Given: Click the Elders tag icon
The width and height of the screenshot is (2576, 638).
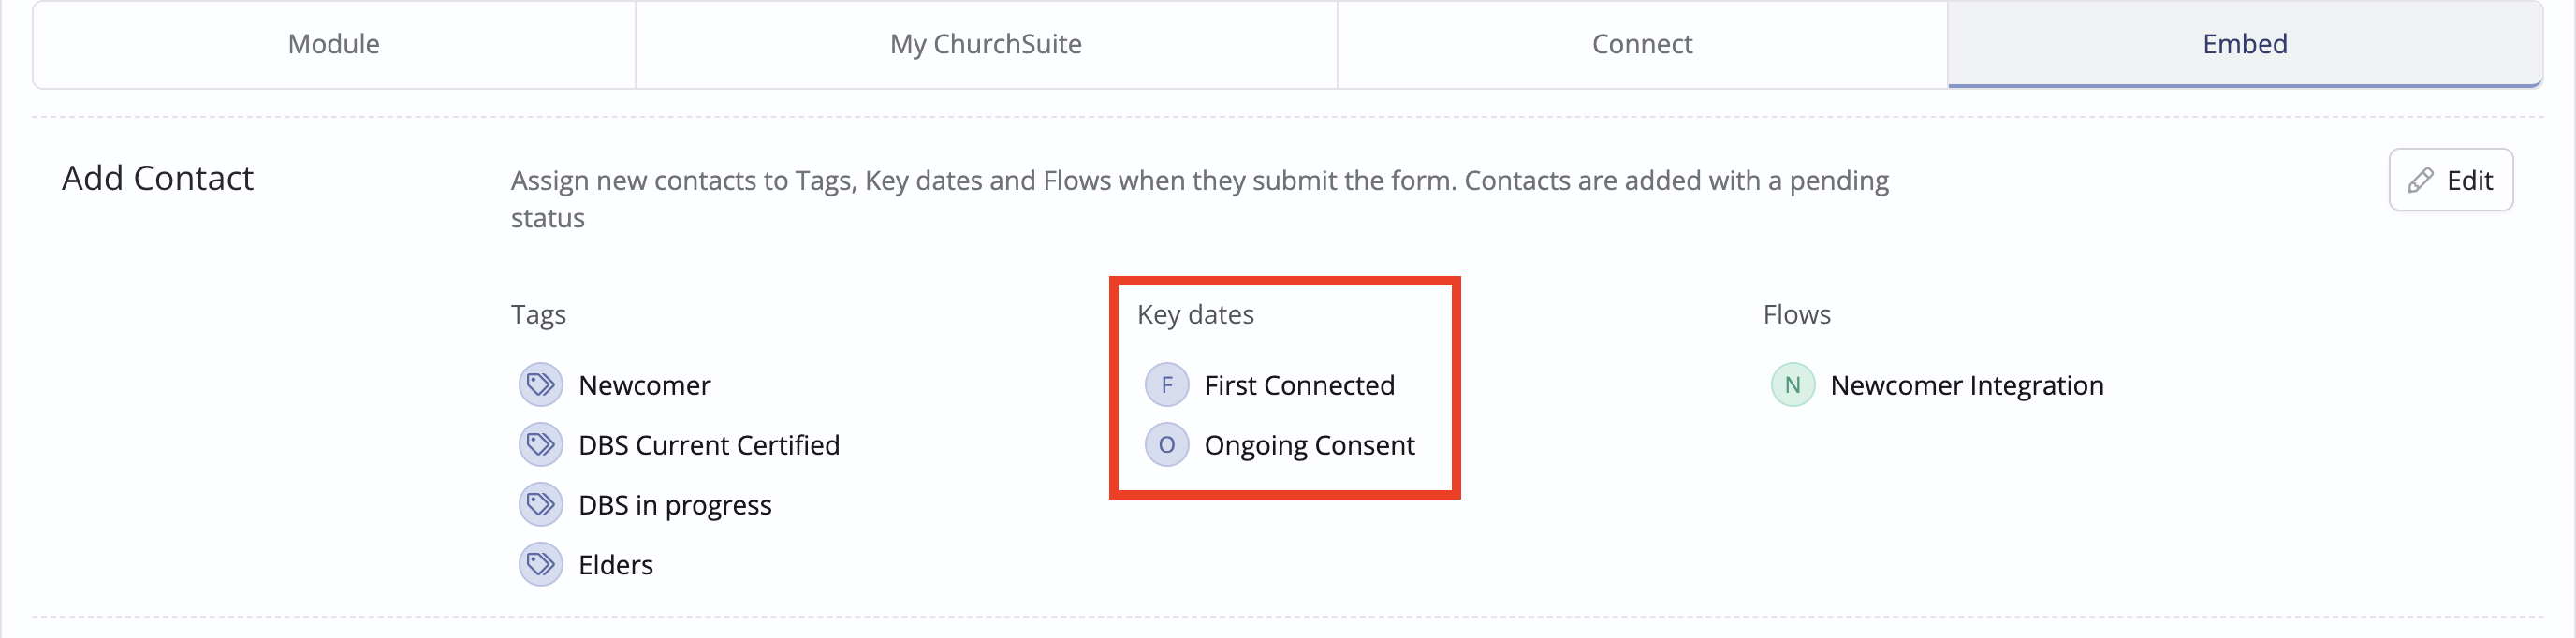Looking at the screenshot, I should pos(541,565).
